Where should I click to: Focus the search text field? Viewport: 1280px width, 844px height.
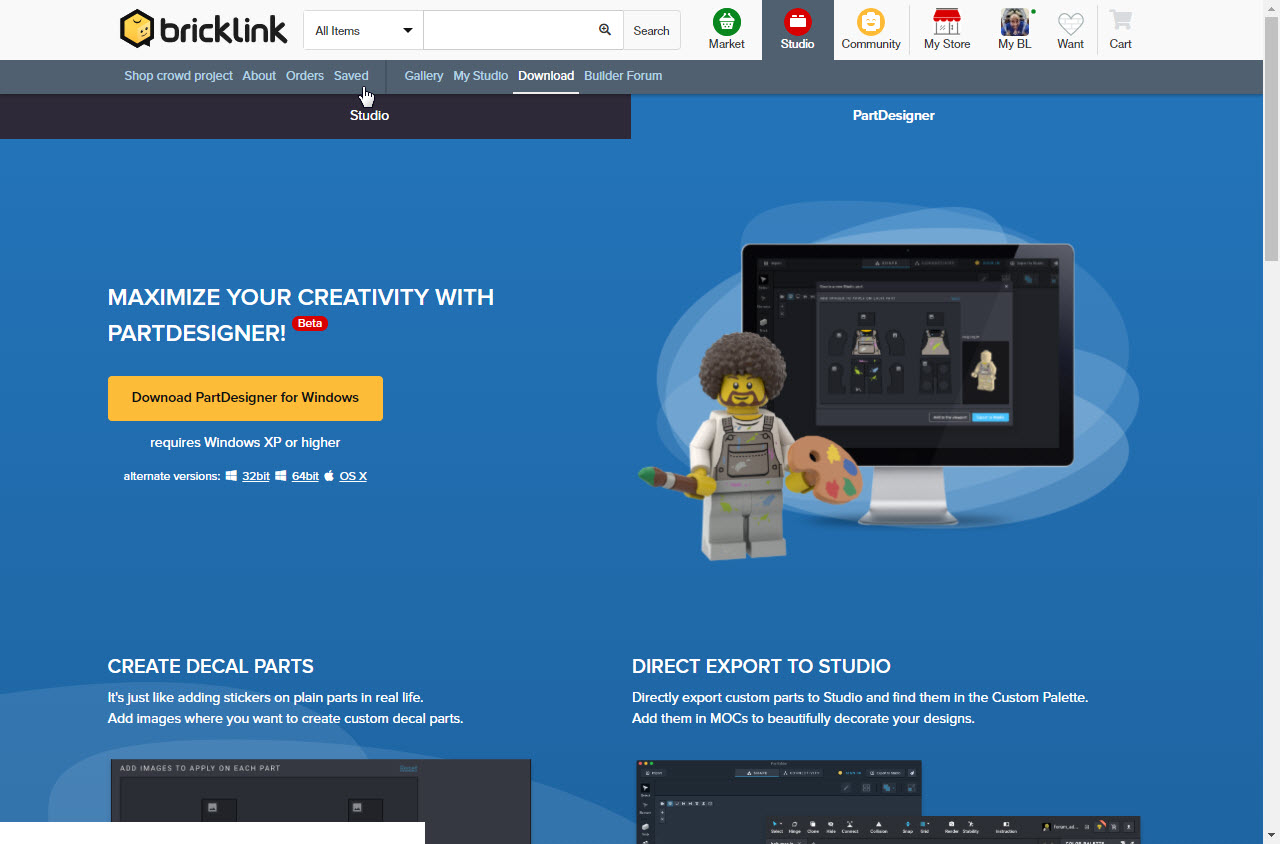point(509,30)
